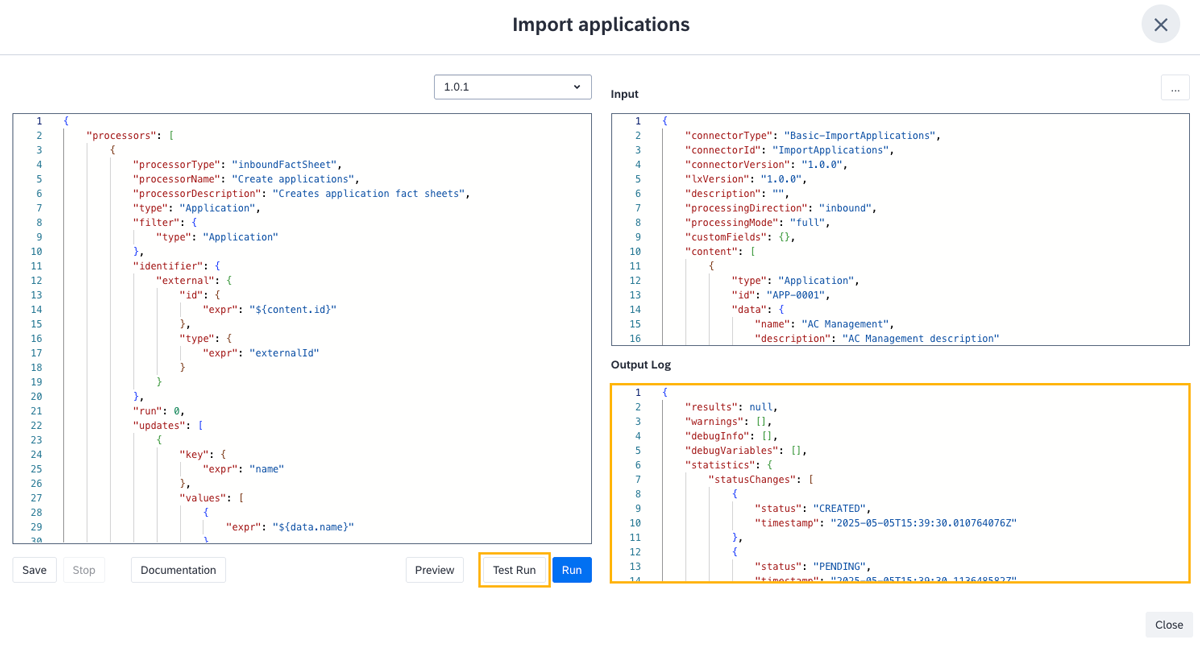
Task: Click the "debugInfo" line in the Output Log
Action: coord(731,436)
